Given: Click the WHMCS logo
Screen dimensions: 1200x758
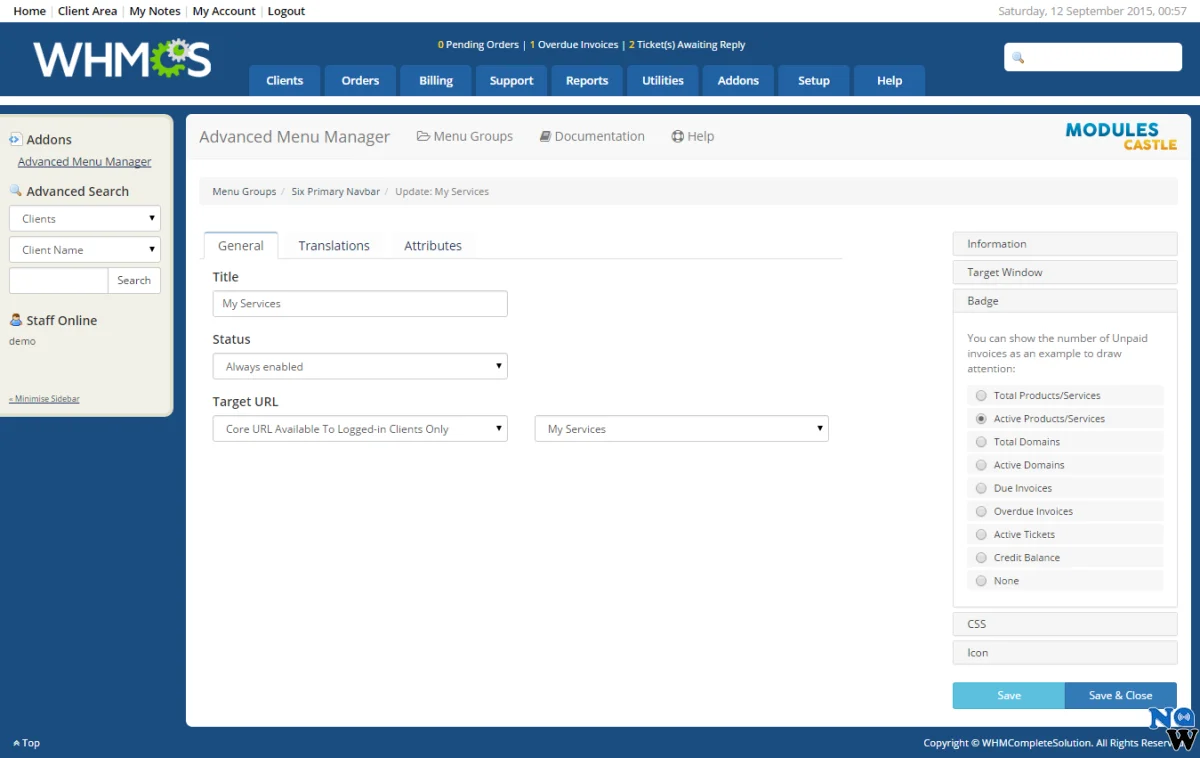Looking at the screenshot, I should pyautogui.click(x=122, y=59).
